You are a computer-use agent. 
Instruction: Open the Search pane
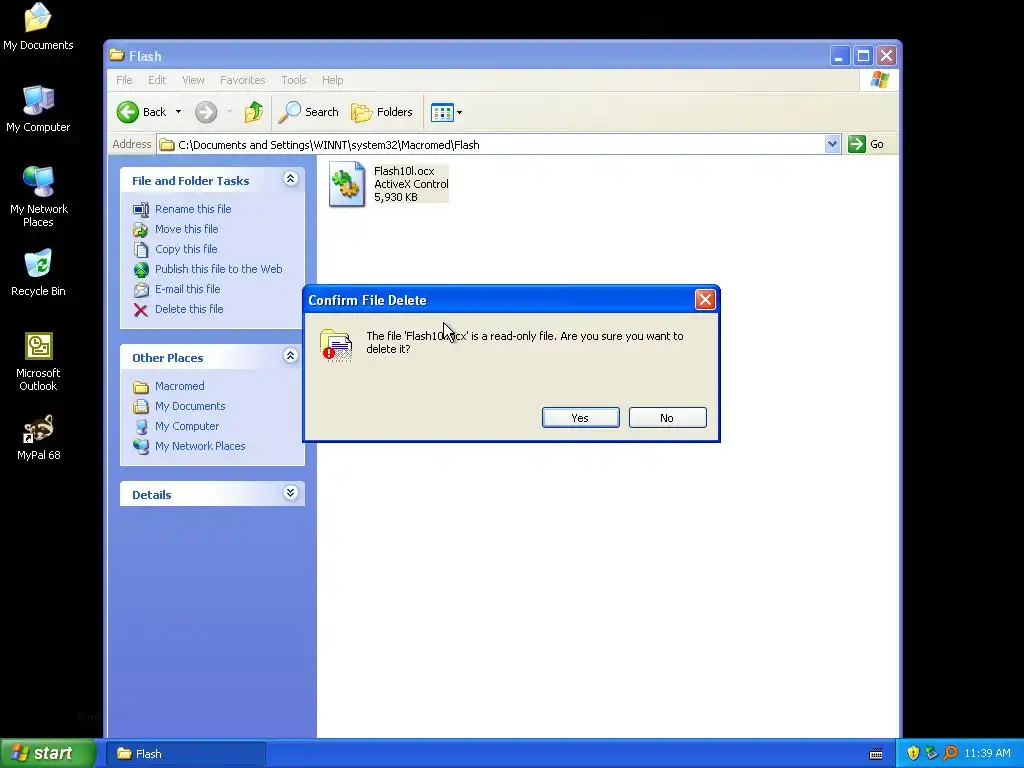pos(308,112)
